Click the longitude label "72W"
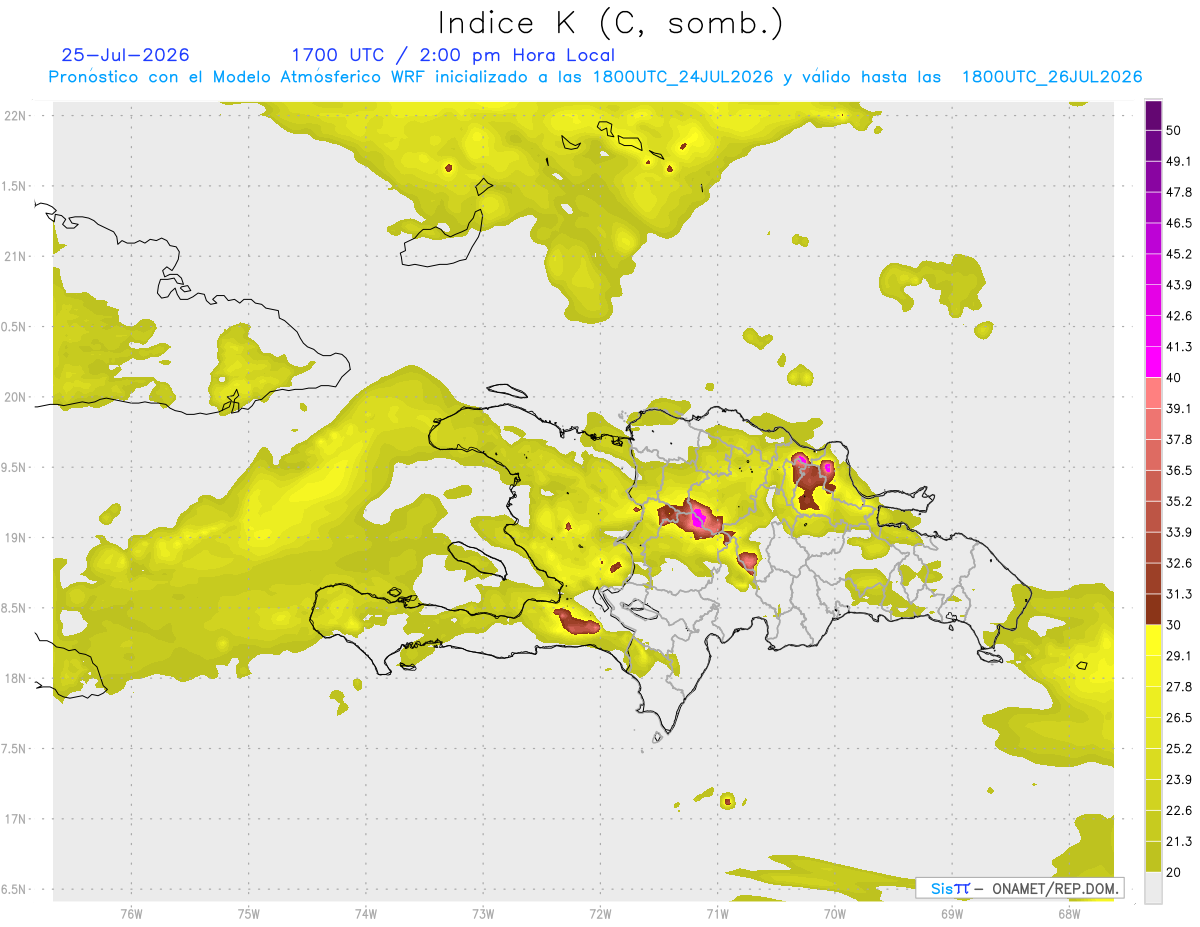This screenshot has height=927, width=1200. [x=600, y=914]
